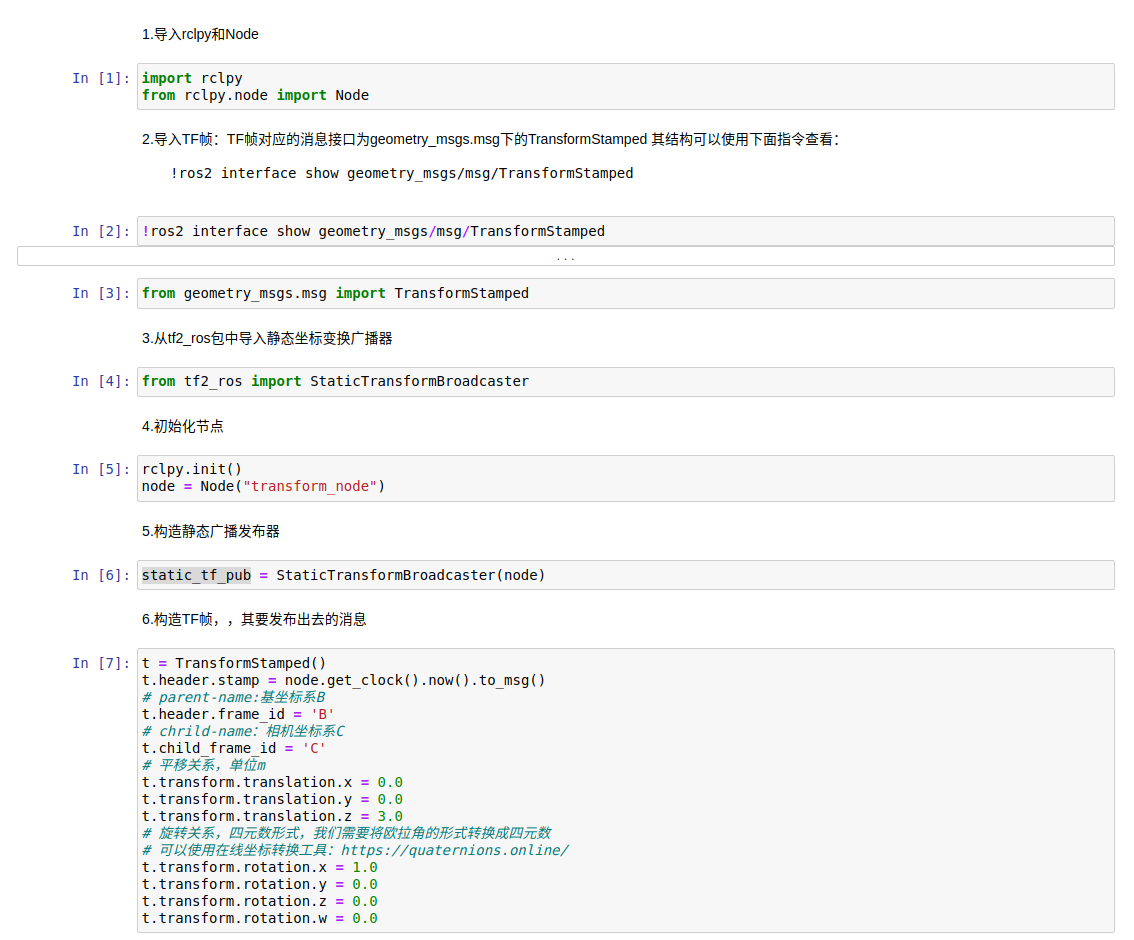
Task: Click the quaternions.online URL in the comment
Action: coord(455,850)
